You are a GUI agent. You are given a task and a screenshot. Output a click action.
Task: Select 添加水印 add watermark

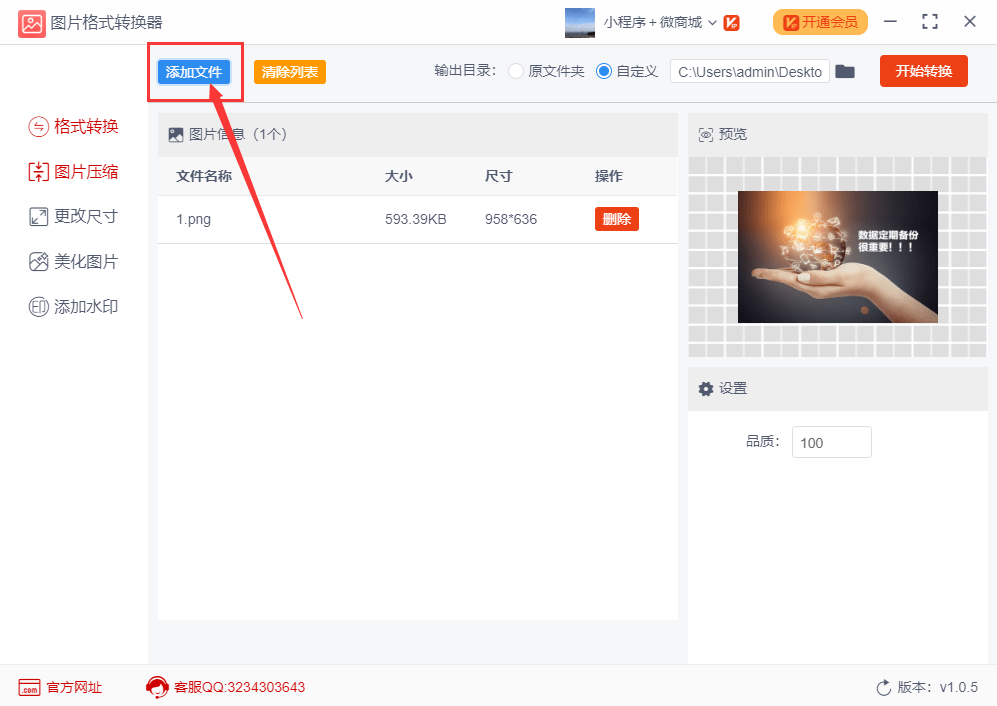[73, 307]
